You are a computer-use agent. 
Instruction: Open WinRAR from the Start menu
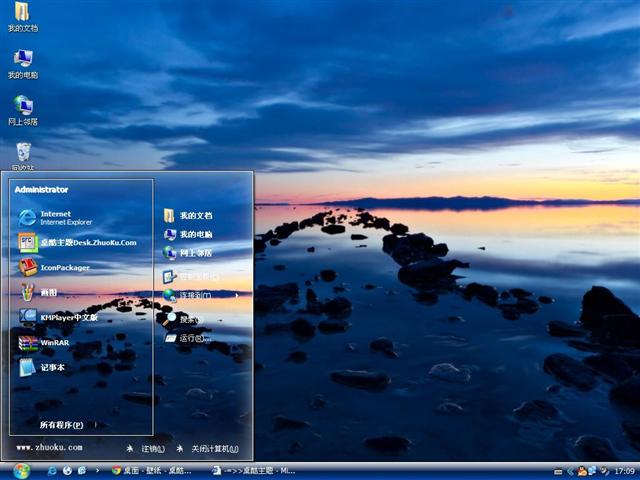point(54,342)
